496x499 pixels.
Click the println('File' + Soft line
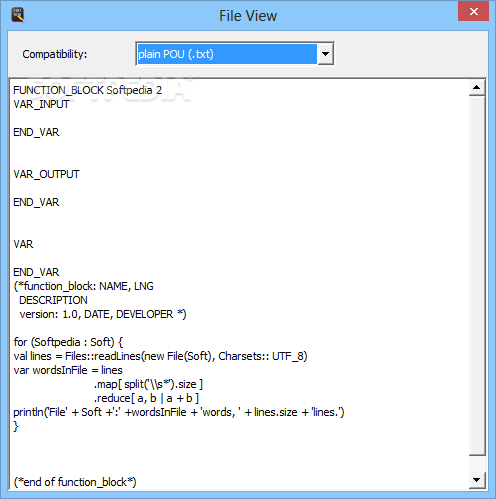179,412
